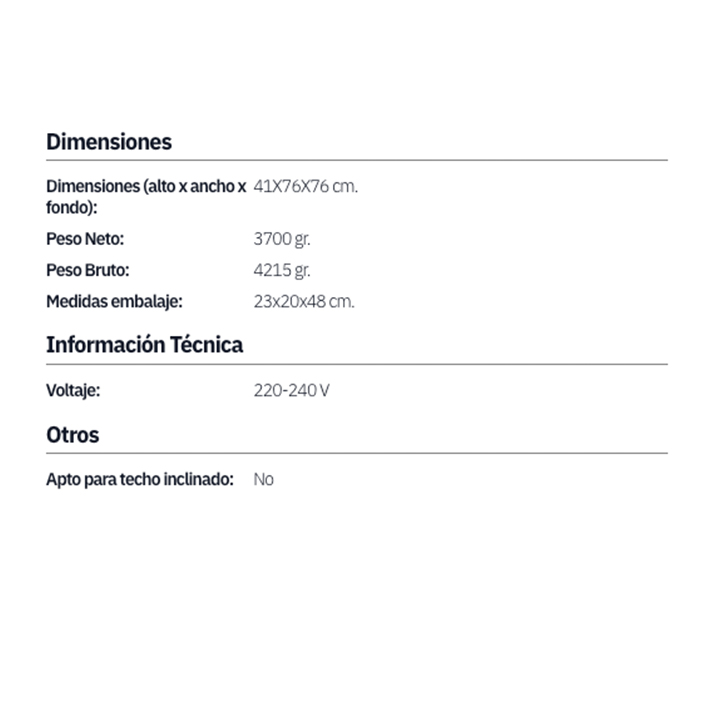Select the 'No' value for techo inclinado
The width and height of the screenshot is (720, 720).
(264, 479)
